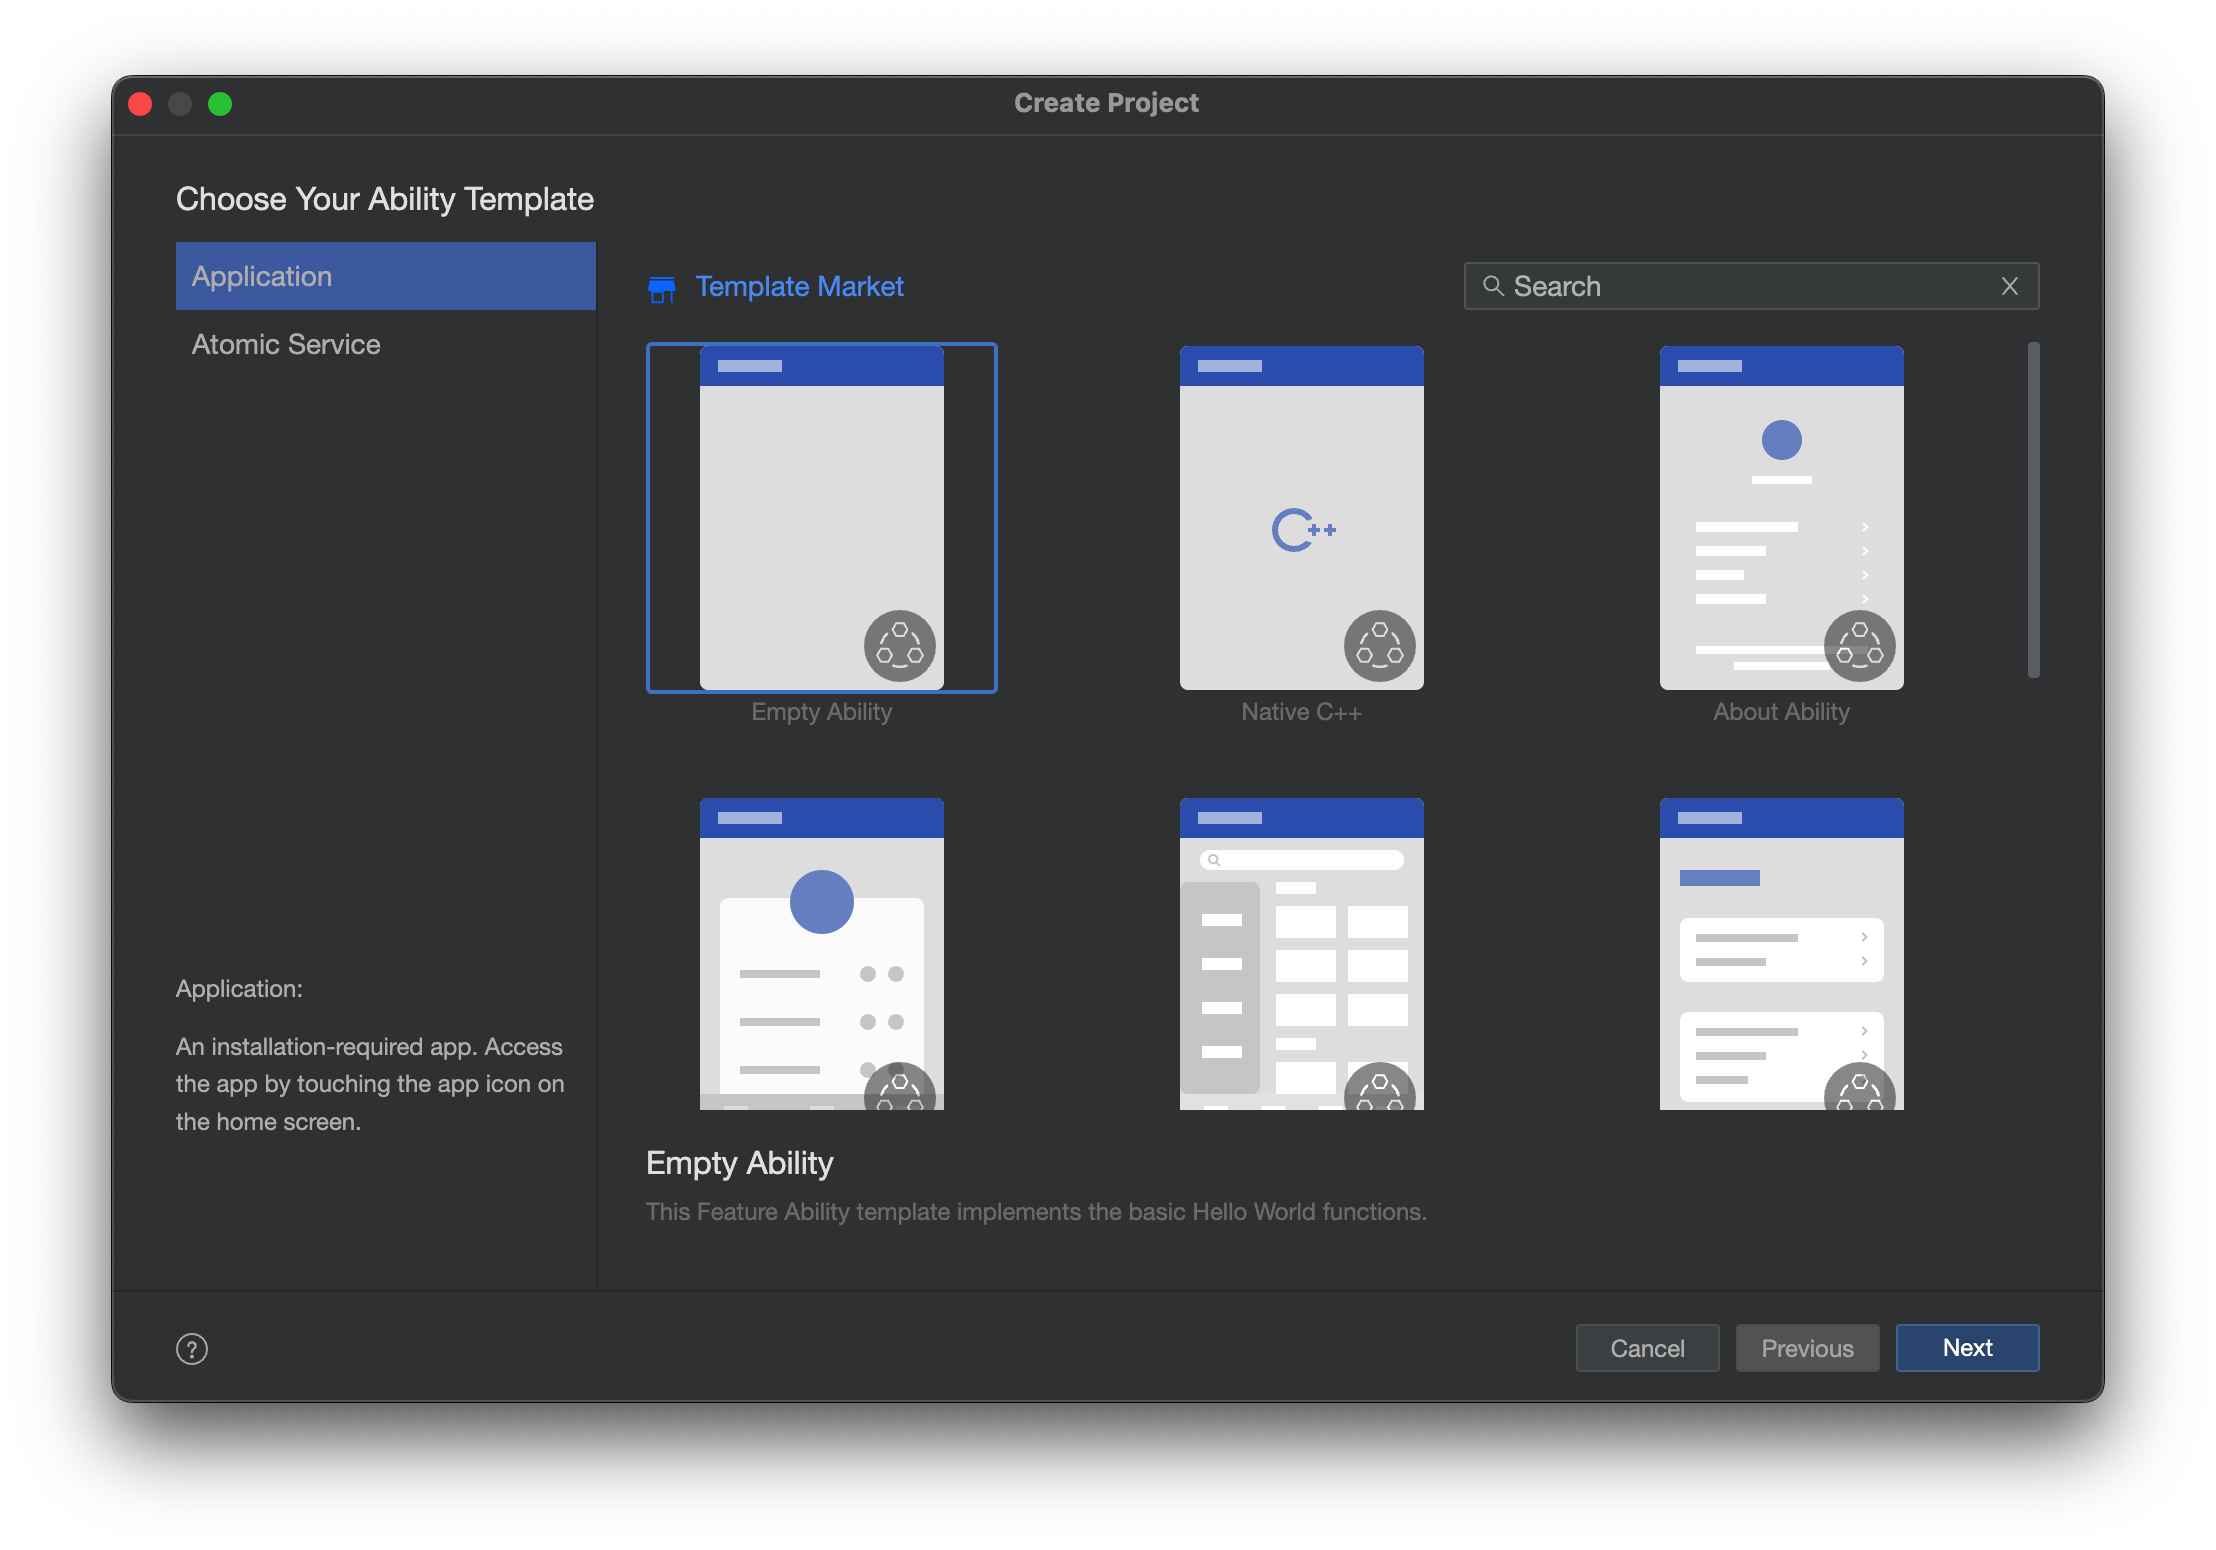The height and width of the screenshot is (1550, 2216).
Task: Click the template list vertical scrollbar
Action: point(2033,510)
